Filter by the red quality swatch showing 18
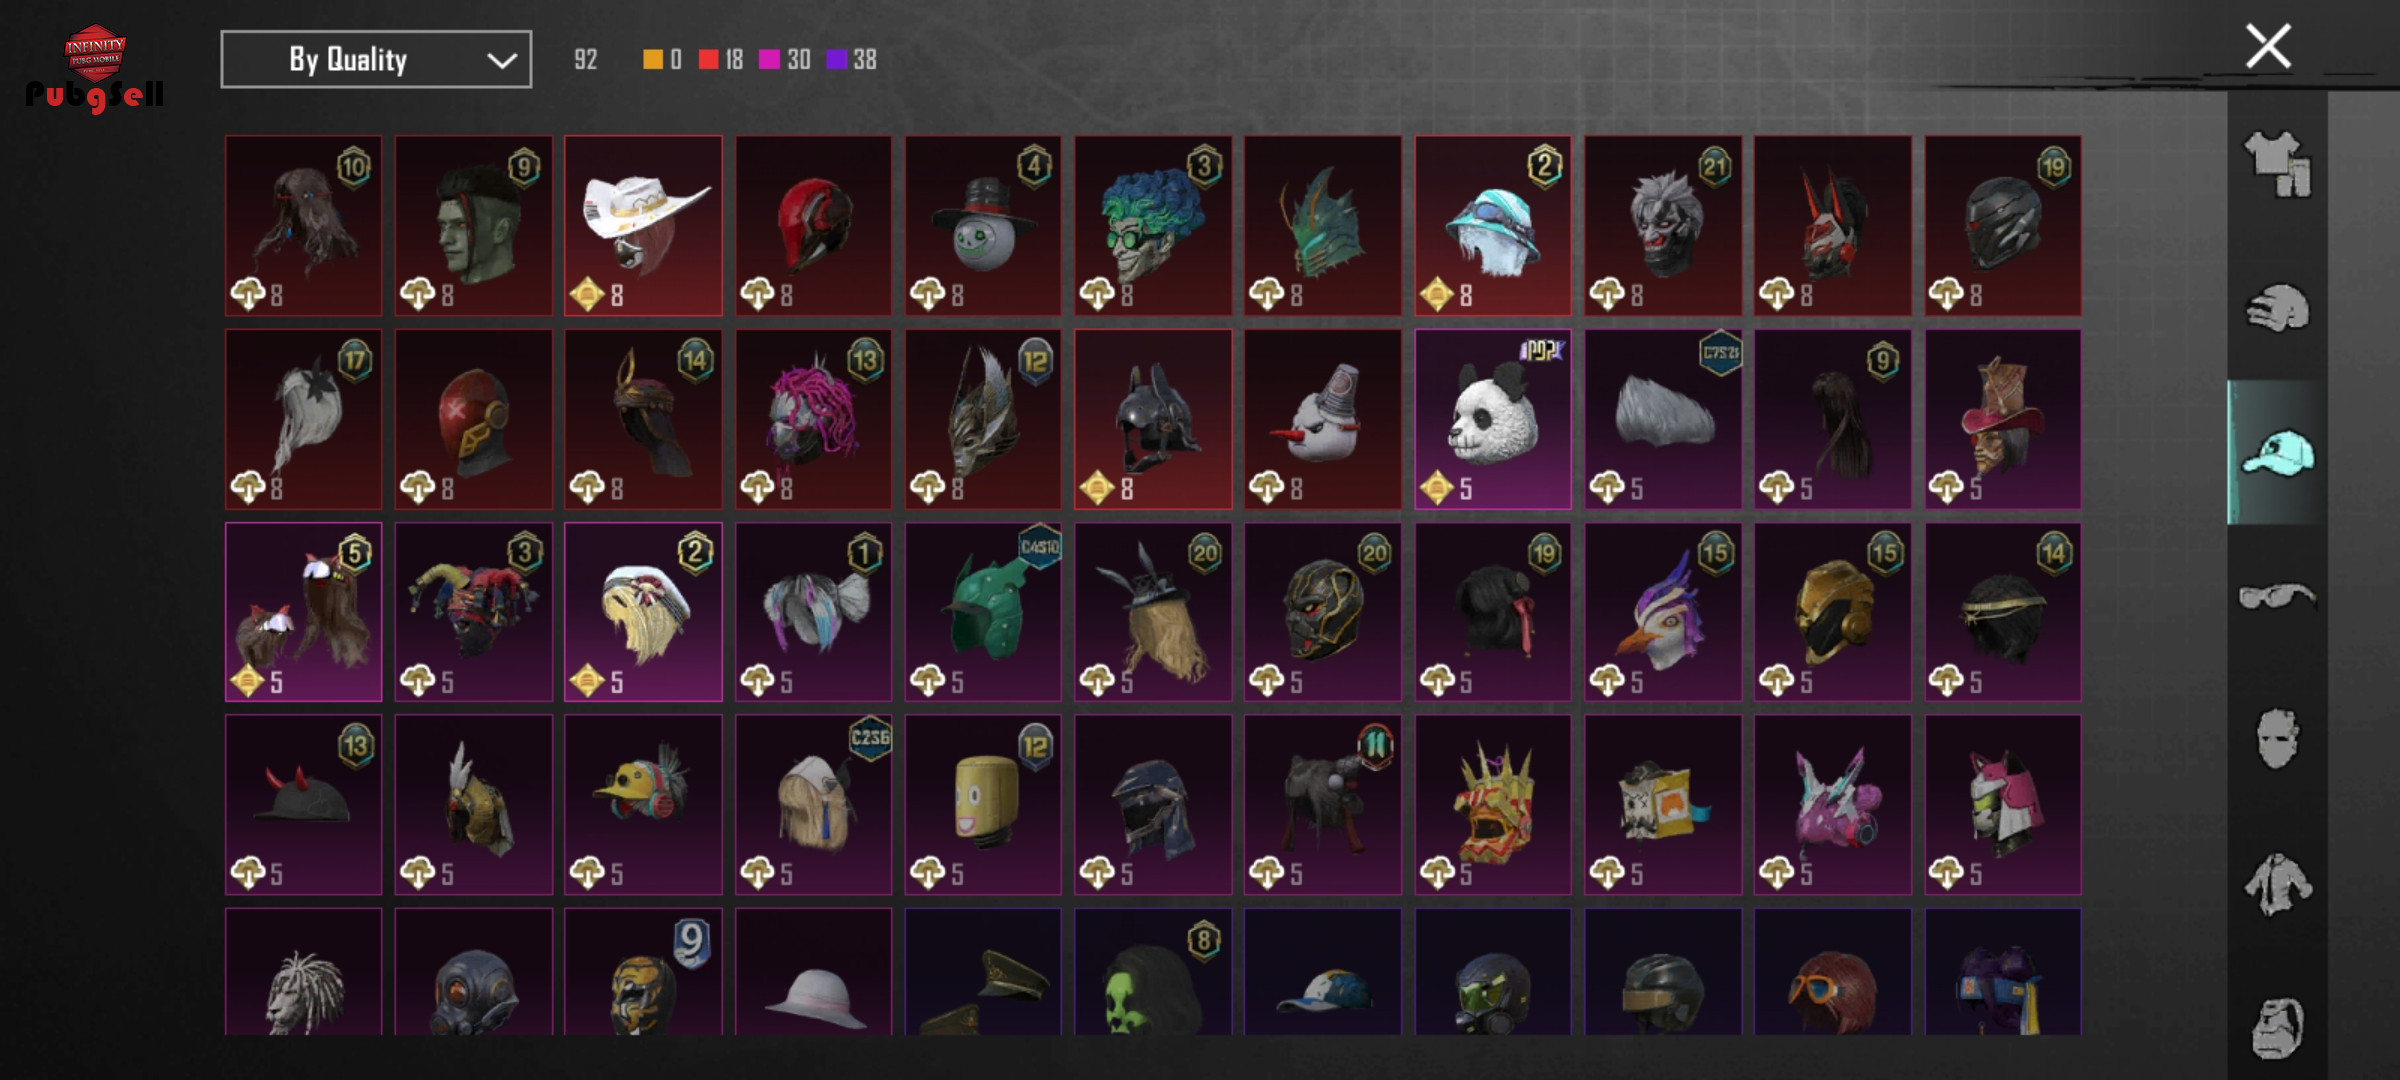This screenshot has height=1080, width=2400. (721, 60)
